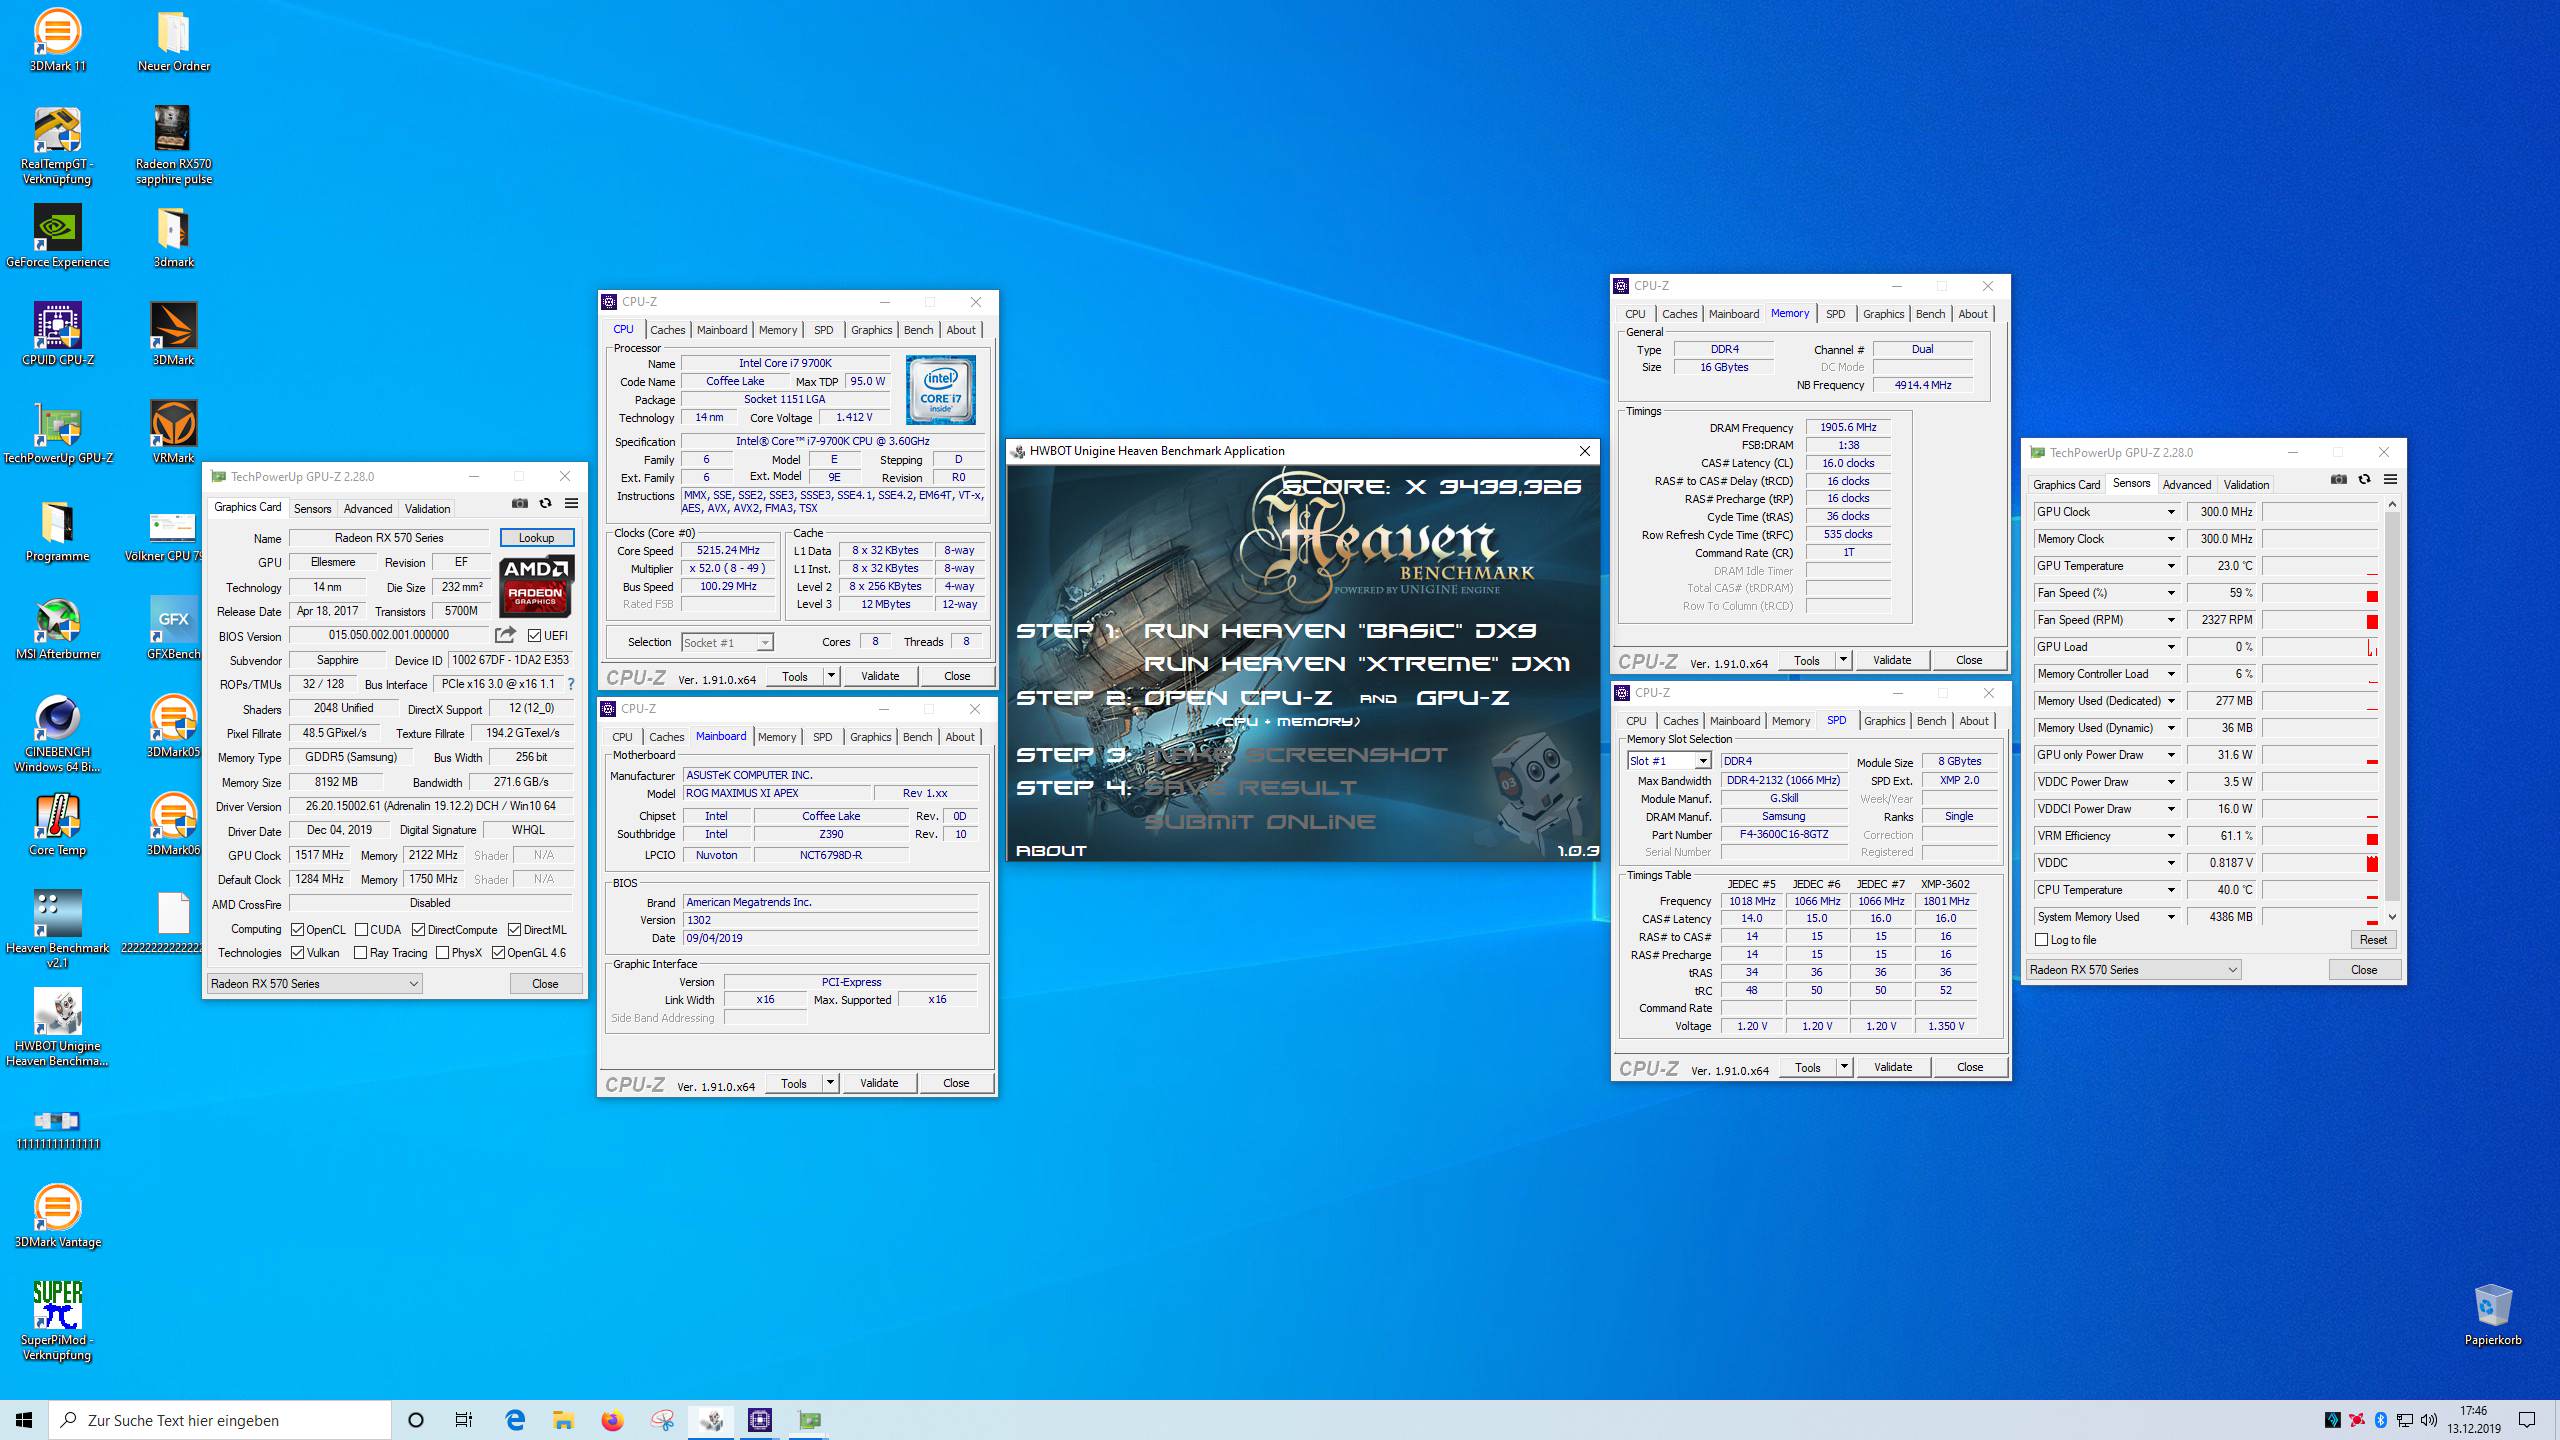
Task: Open the Bench tab in CPU-Z Mainboard window
Action: (x=917, y=737)
